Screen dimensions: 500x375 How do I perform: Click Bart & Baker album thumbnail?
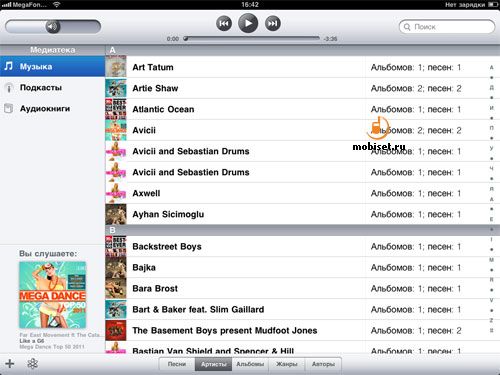(116, 309)
